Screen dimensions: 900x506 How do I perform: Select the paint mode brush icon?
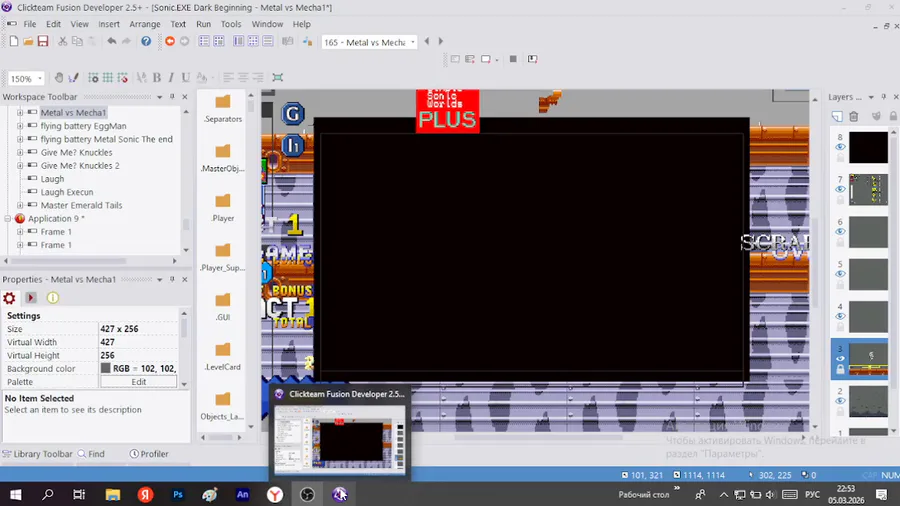[x=73, y=77]
